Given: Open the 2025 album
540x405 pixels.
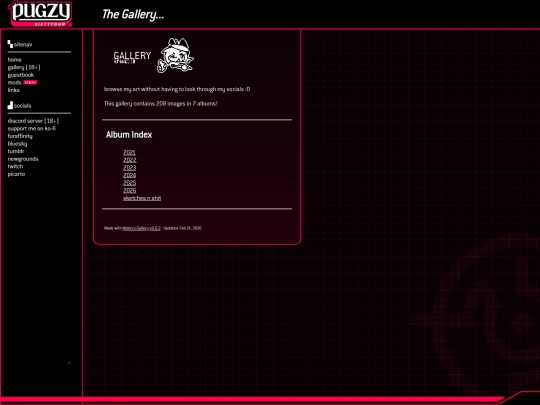Looking at the screenshot, I should coord(129,183).
